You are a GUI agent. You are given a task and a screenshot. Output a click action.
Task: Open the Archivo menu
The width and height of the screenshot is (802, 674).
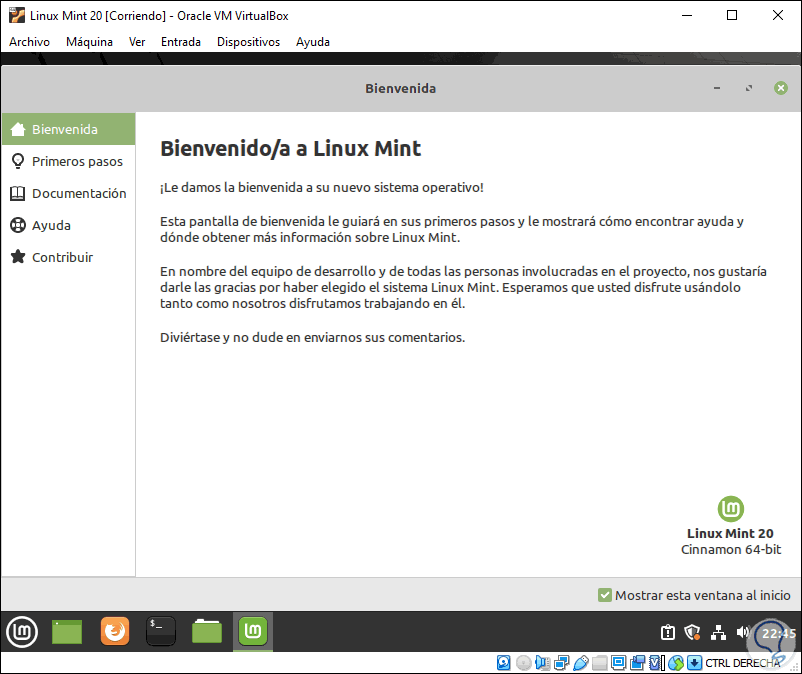click(x=29, y=42)
